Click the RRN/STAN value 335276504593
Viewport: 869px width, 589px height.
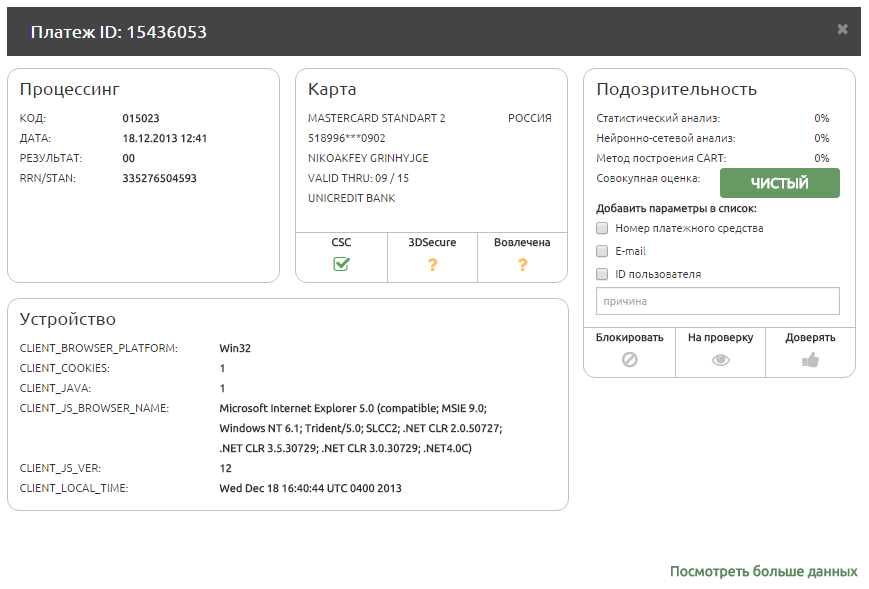pos(160,178)
